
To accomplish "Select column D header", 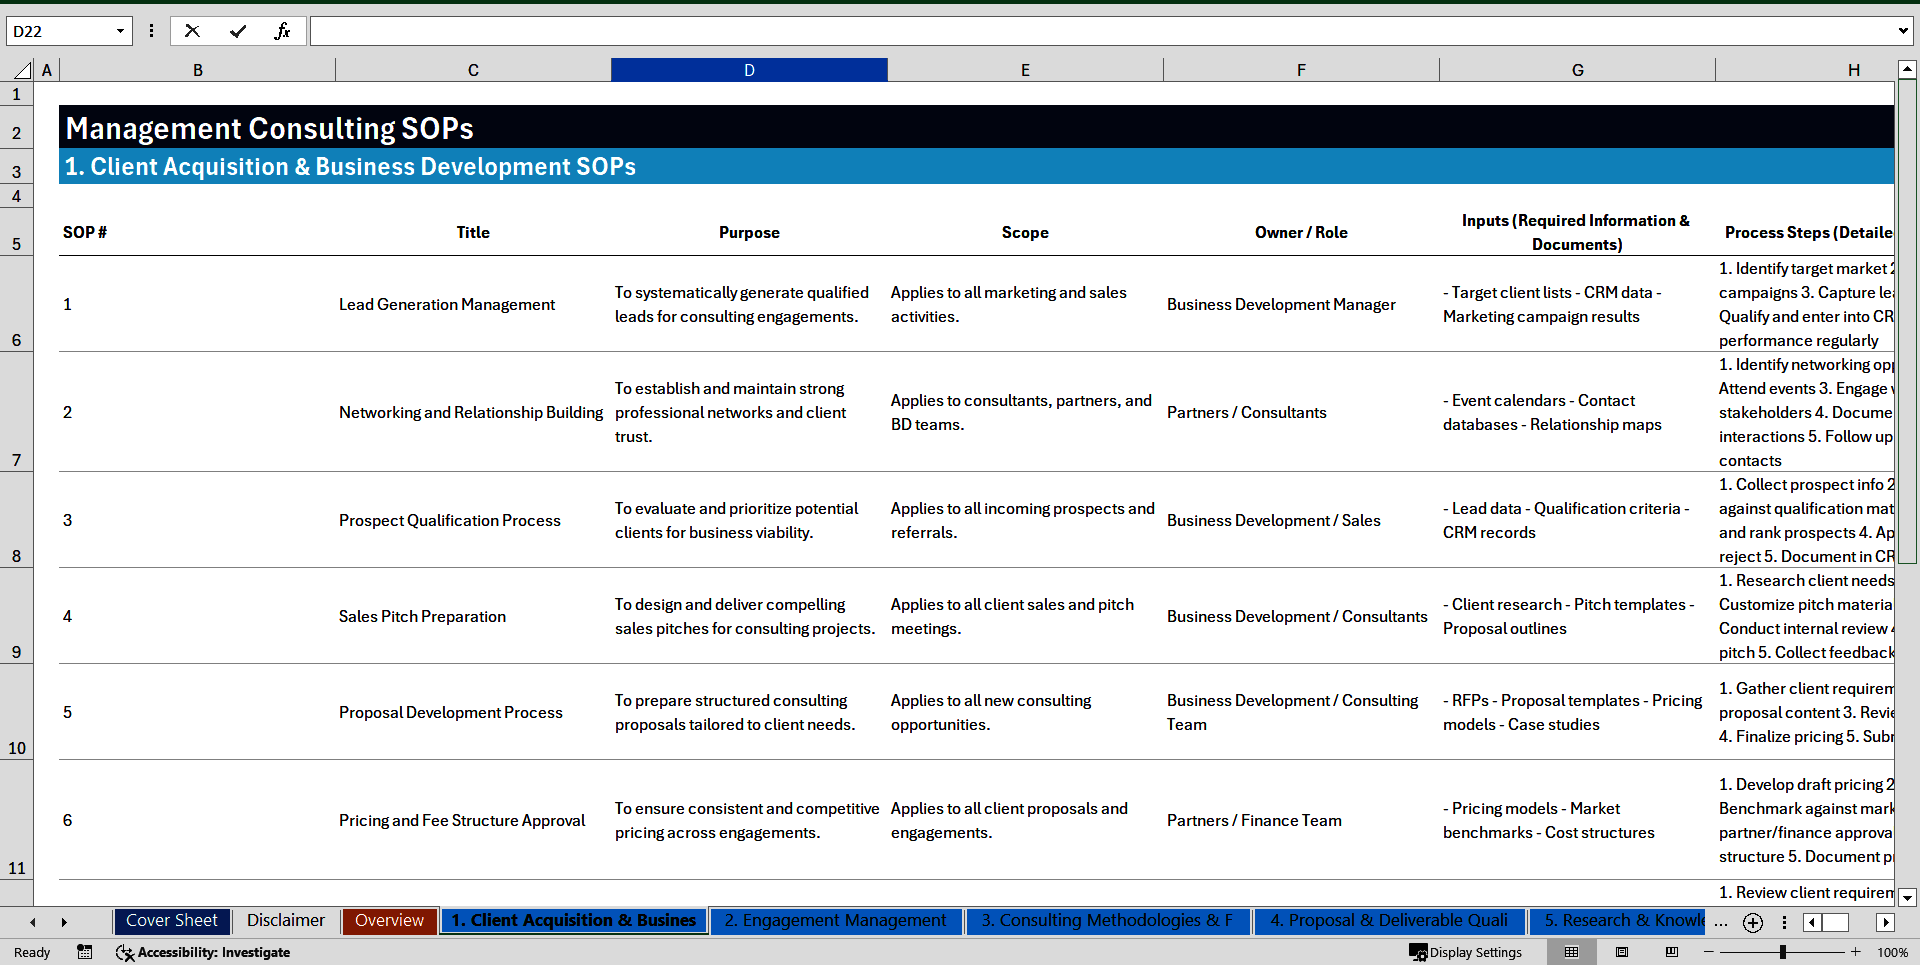I will click(x=749, y=70).
